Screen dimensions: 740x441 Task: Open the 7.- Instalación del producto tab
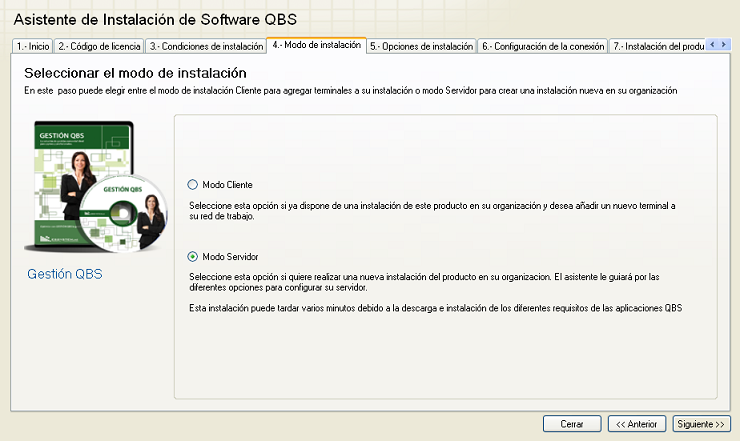pos(657,46)
